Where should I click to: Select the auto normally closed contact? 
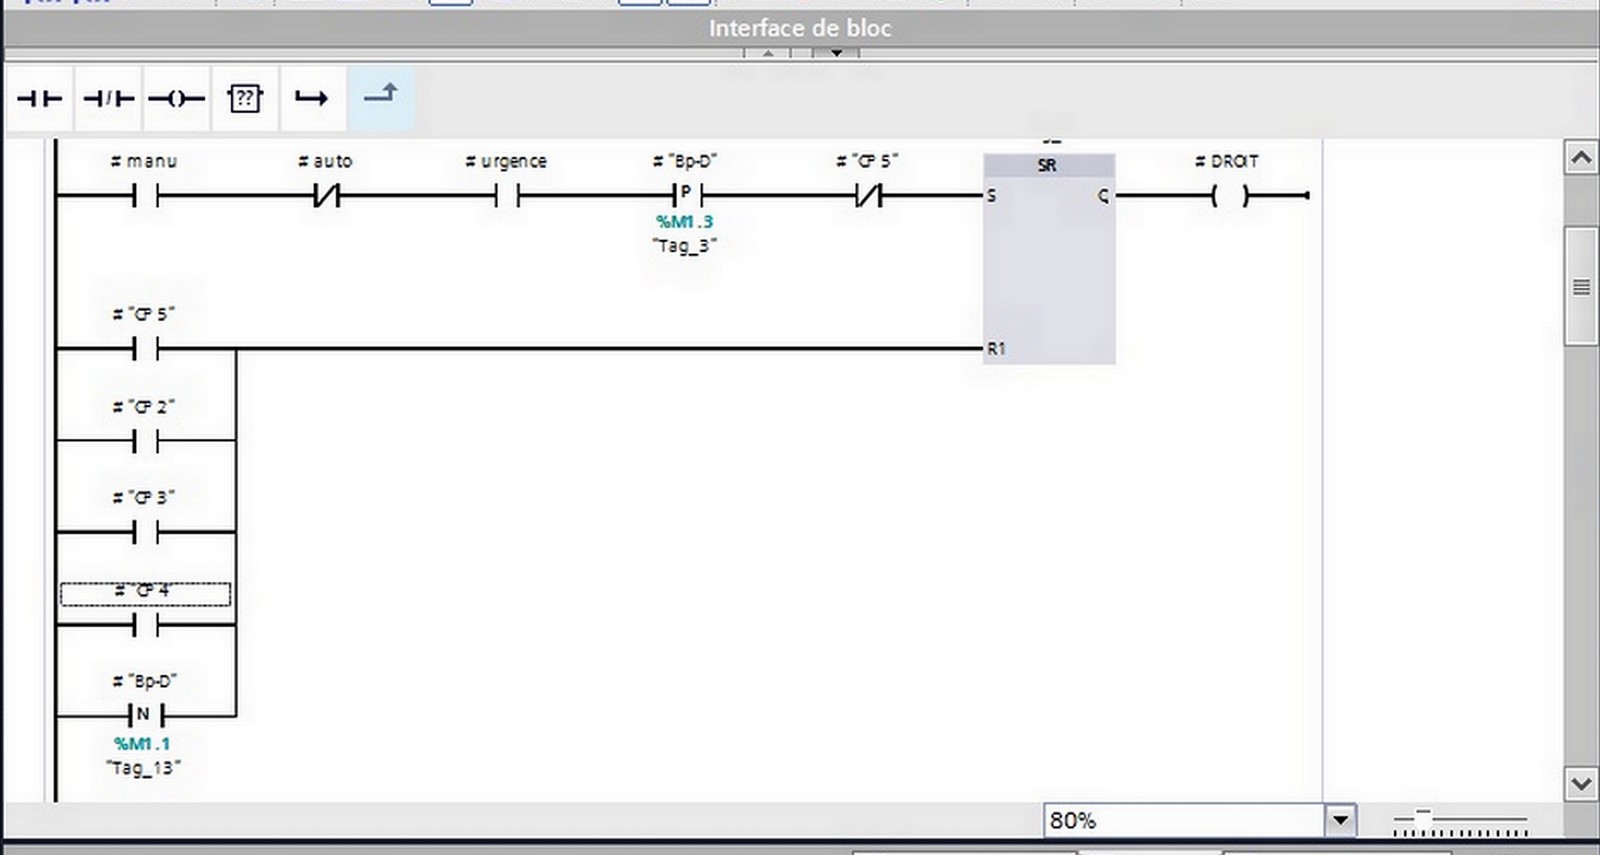(x=327, y=197)
